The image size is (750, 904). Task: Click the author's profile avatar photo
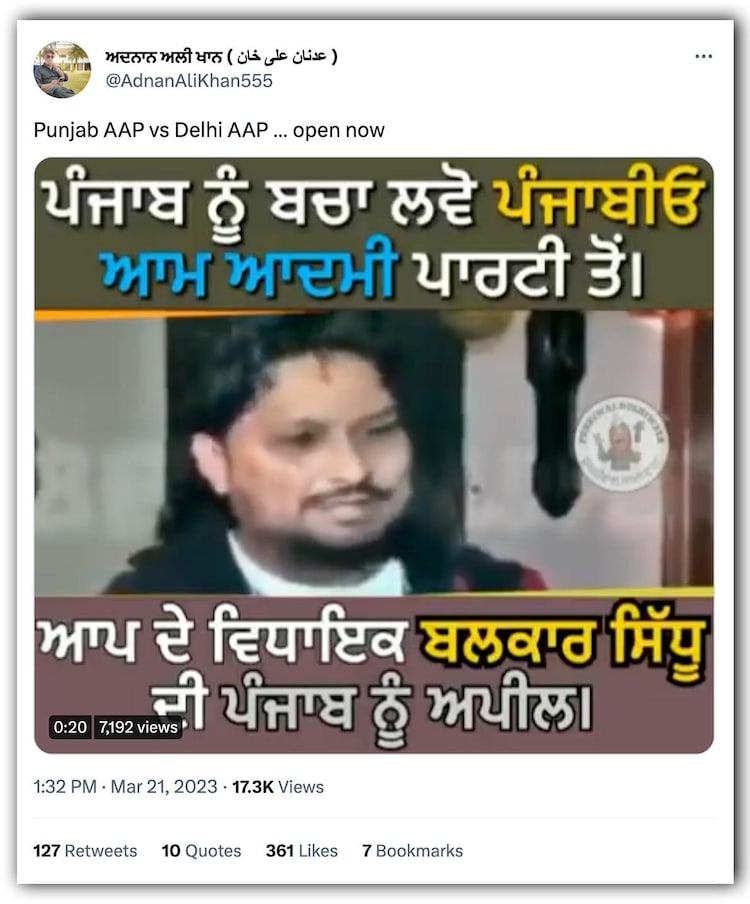(x=62, y=70)
